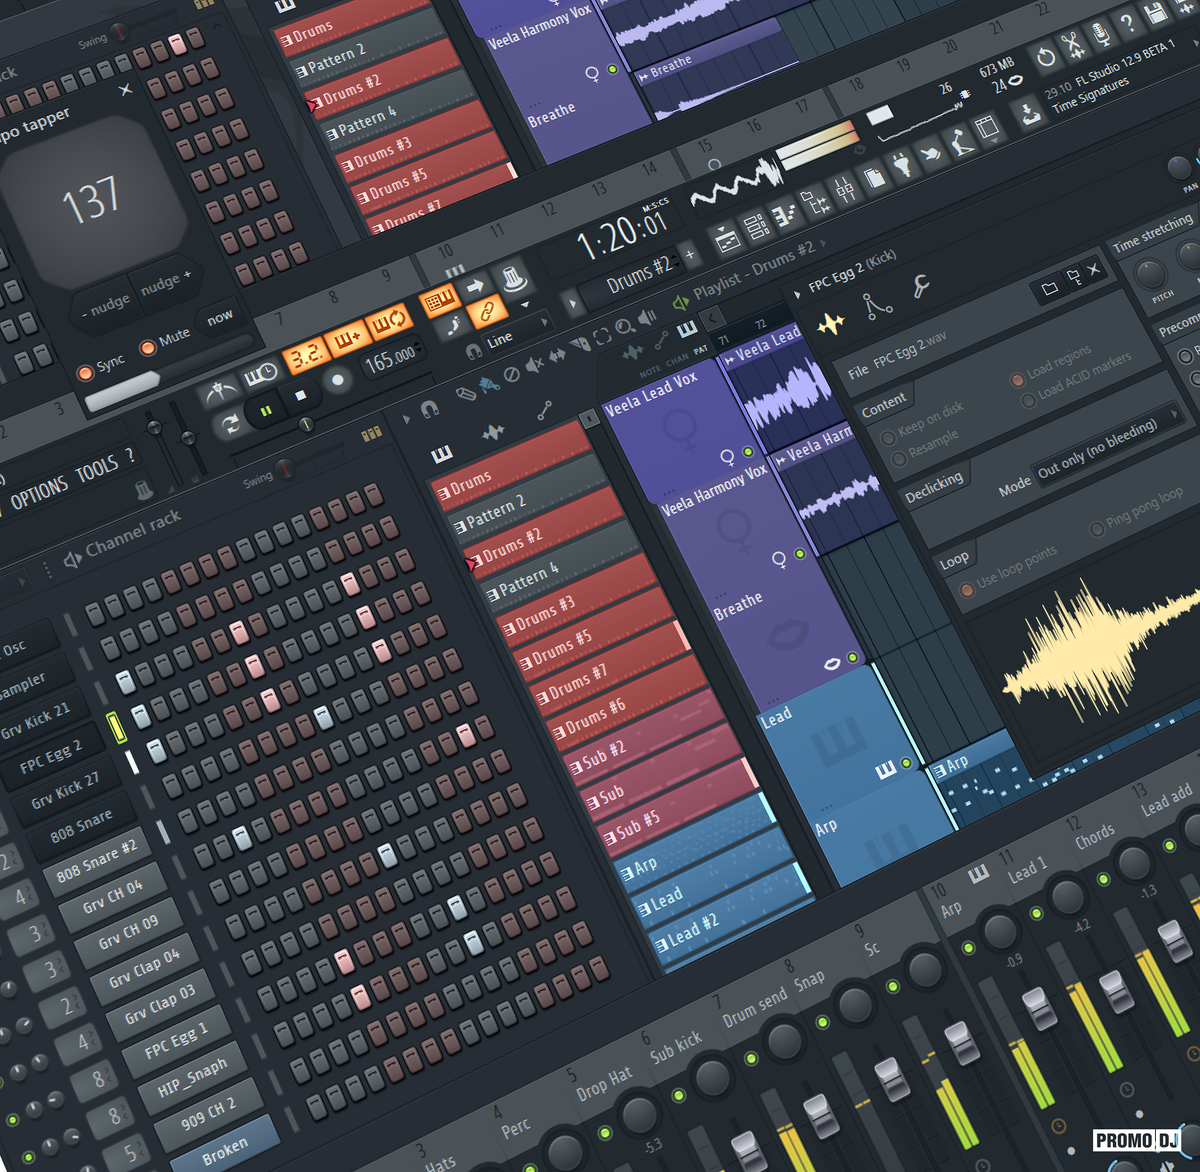Image resolution: width=1200 pixels, height=1172 pixels.
Task: Click the nudge + button in the tempo tapper
Action: pos(165,283)
